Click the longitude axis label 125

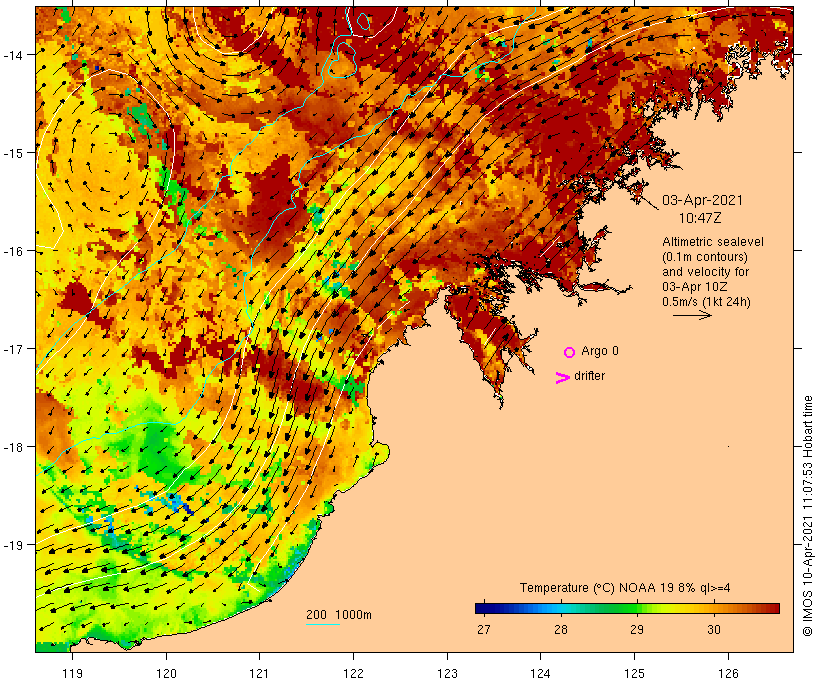[634, 673]
